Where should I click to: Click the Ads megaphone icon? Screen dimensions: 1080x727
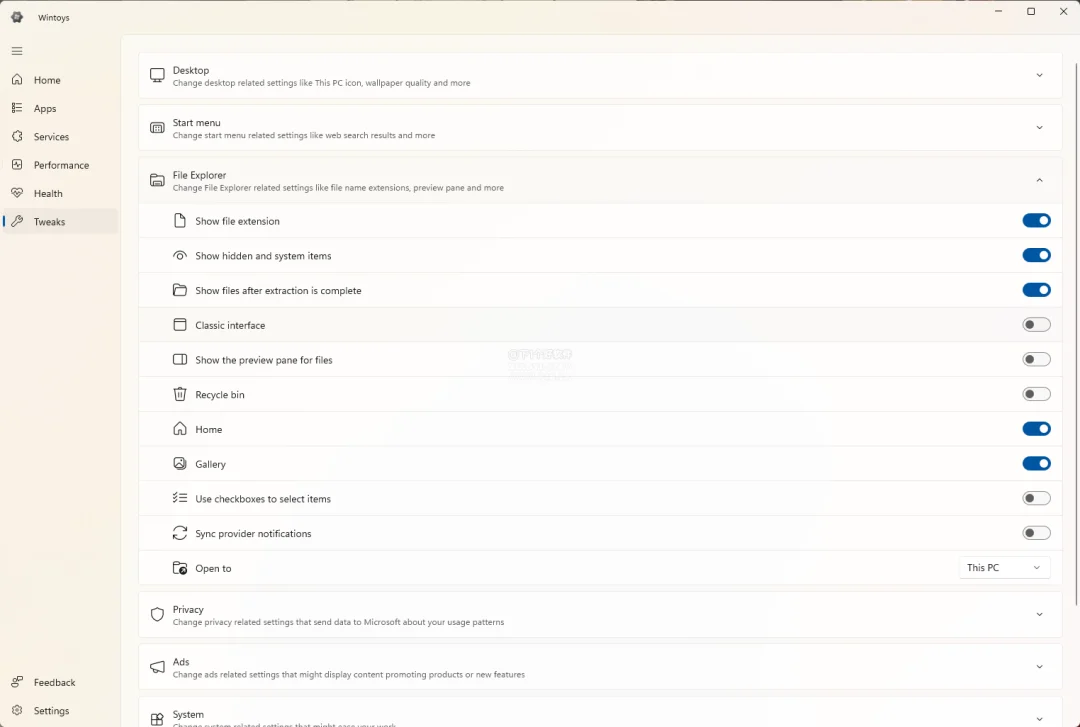click(x=157, y=667)
